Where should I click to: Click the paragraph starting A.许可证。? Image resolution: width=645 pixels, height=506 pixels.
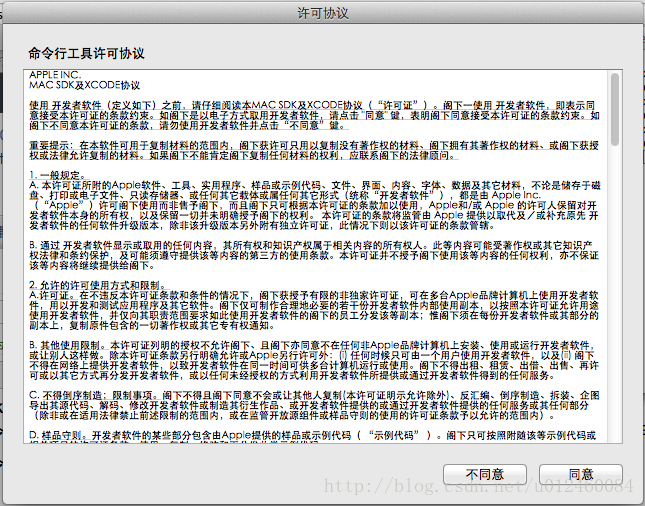click(x=314, y=311)
